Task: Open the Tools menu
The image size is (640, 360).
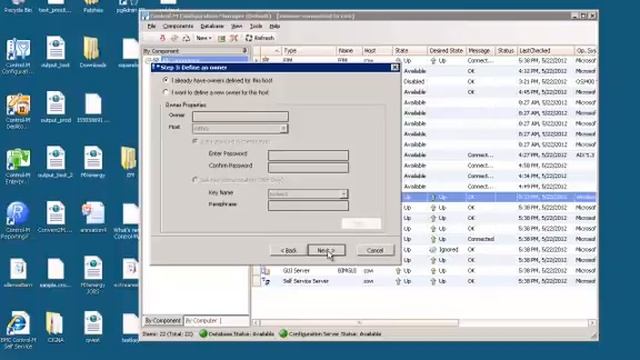Action: [256, 26]
